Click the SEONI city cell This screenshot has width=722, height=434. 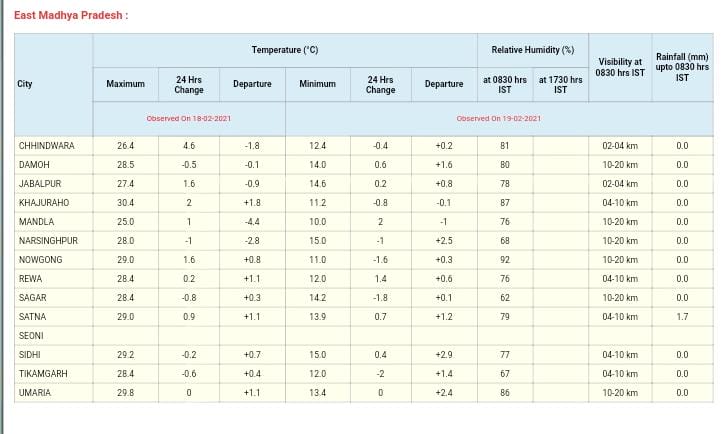pos(31,336)
